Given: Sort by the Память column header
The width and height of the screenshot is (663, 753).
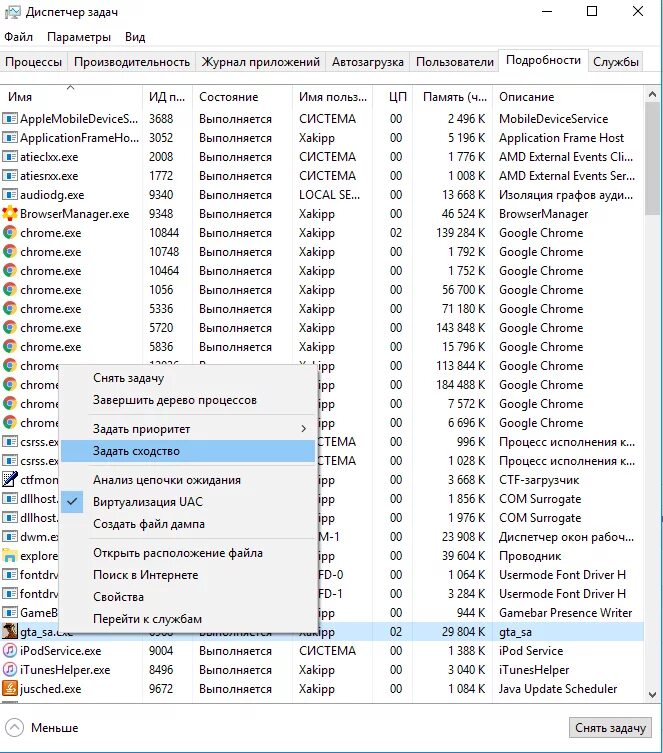Looking at the screenshot, I should (453, 97).
